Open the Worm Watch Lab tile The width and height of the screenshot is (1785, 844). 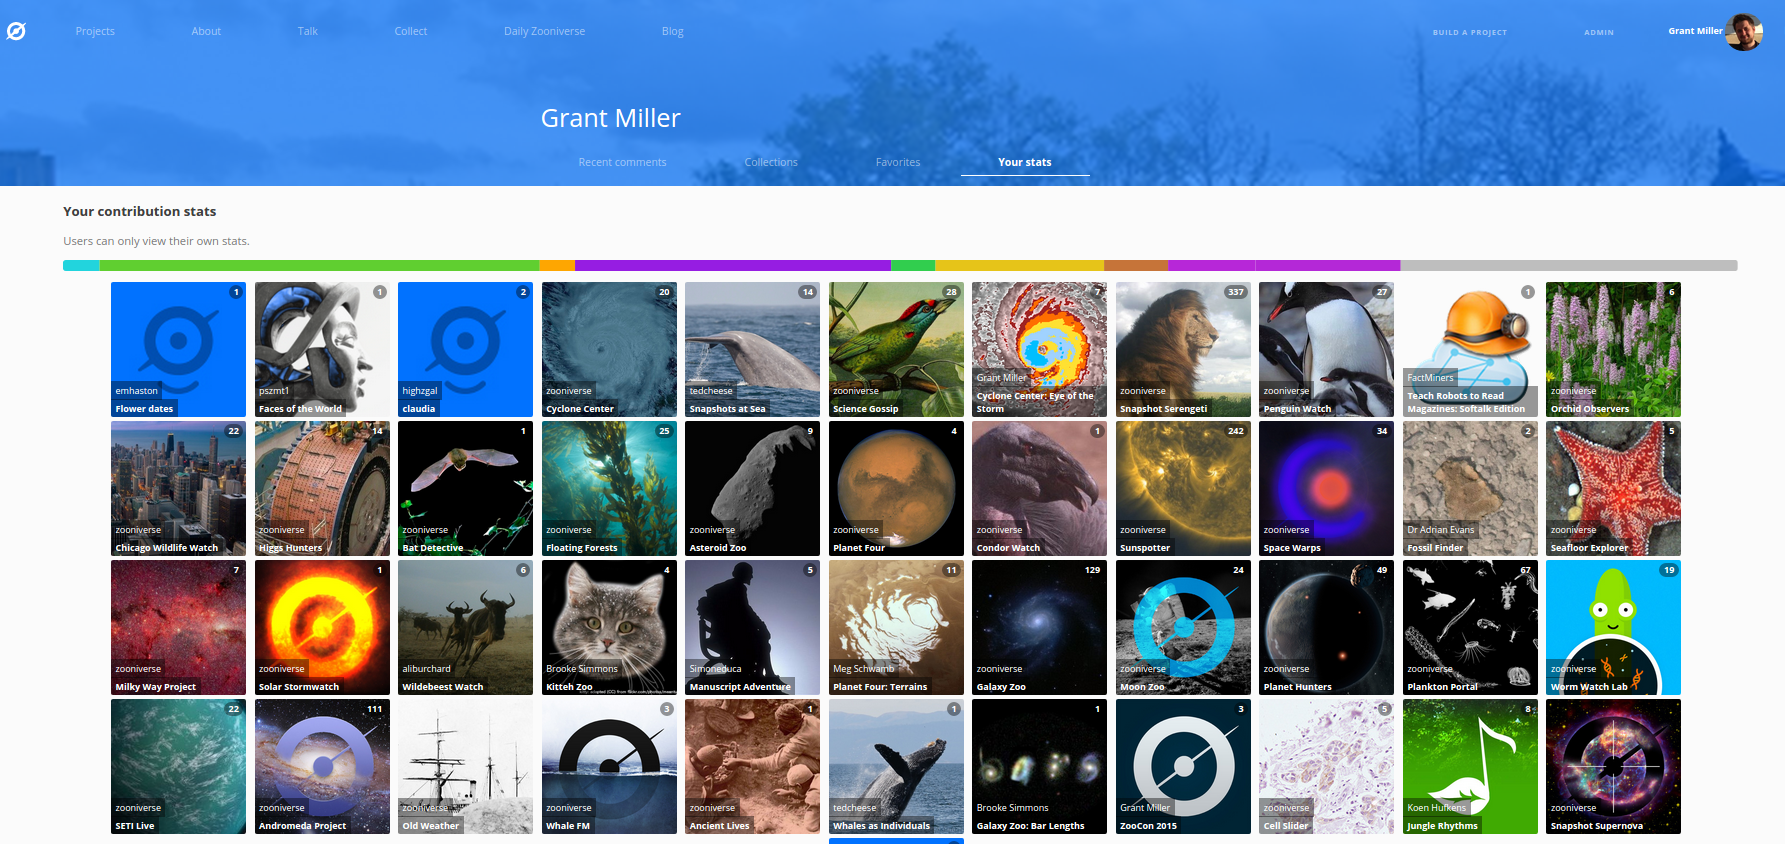[1612, 627]
